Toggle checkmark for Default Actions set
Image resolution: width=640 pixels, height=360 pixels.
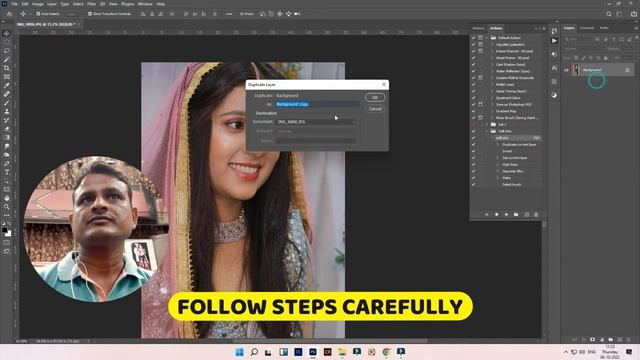coord(473,38)
